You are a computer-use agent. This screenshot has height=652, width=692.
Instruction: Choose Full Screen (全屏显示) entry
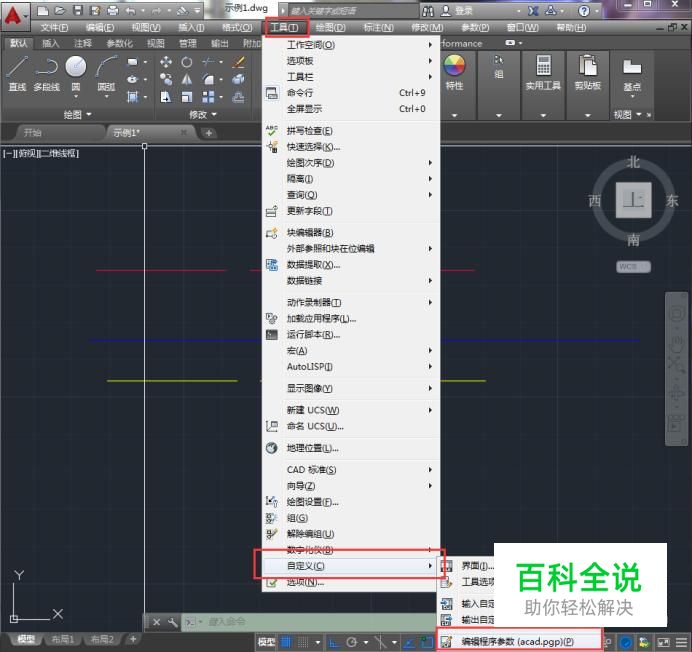351,109
